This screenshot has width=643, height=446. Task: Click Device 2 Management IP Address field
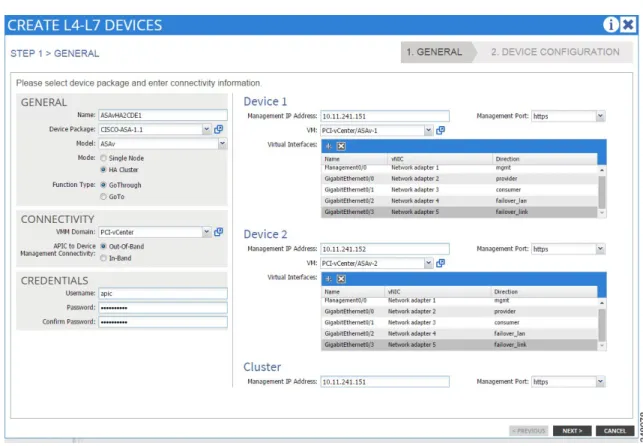pos(385,249)
